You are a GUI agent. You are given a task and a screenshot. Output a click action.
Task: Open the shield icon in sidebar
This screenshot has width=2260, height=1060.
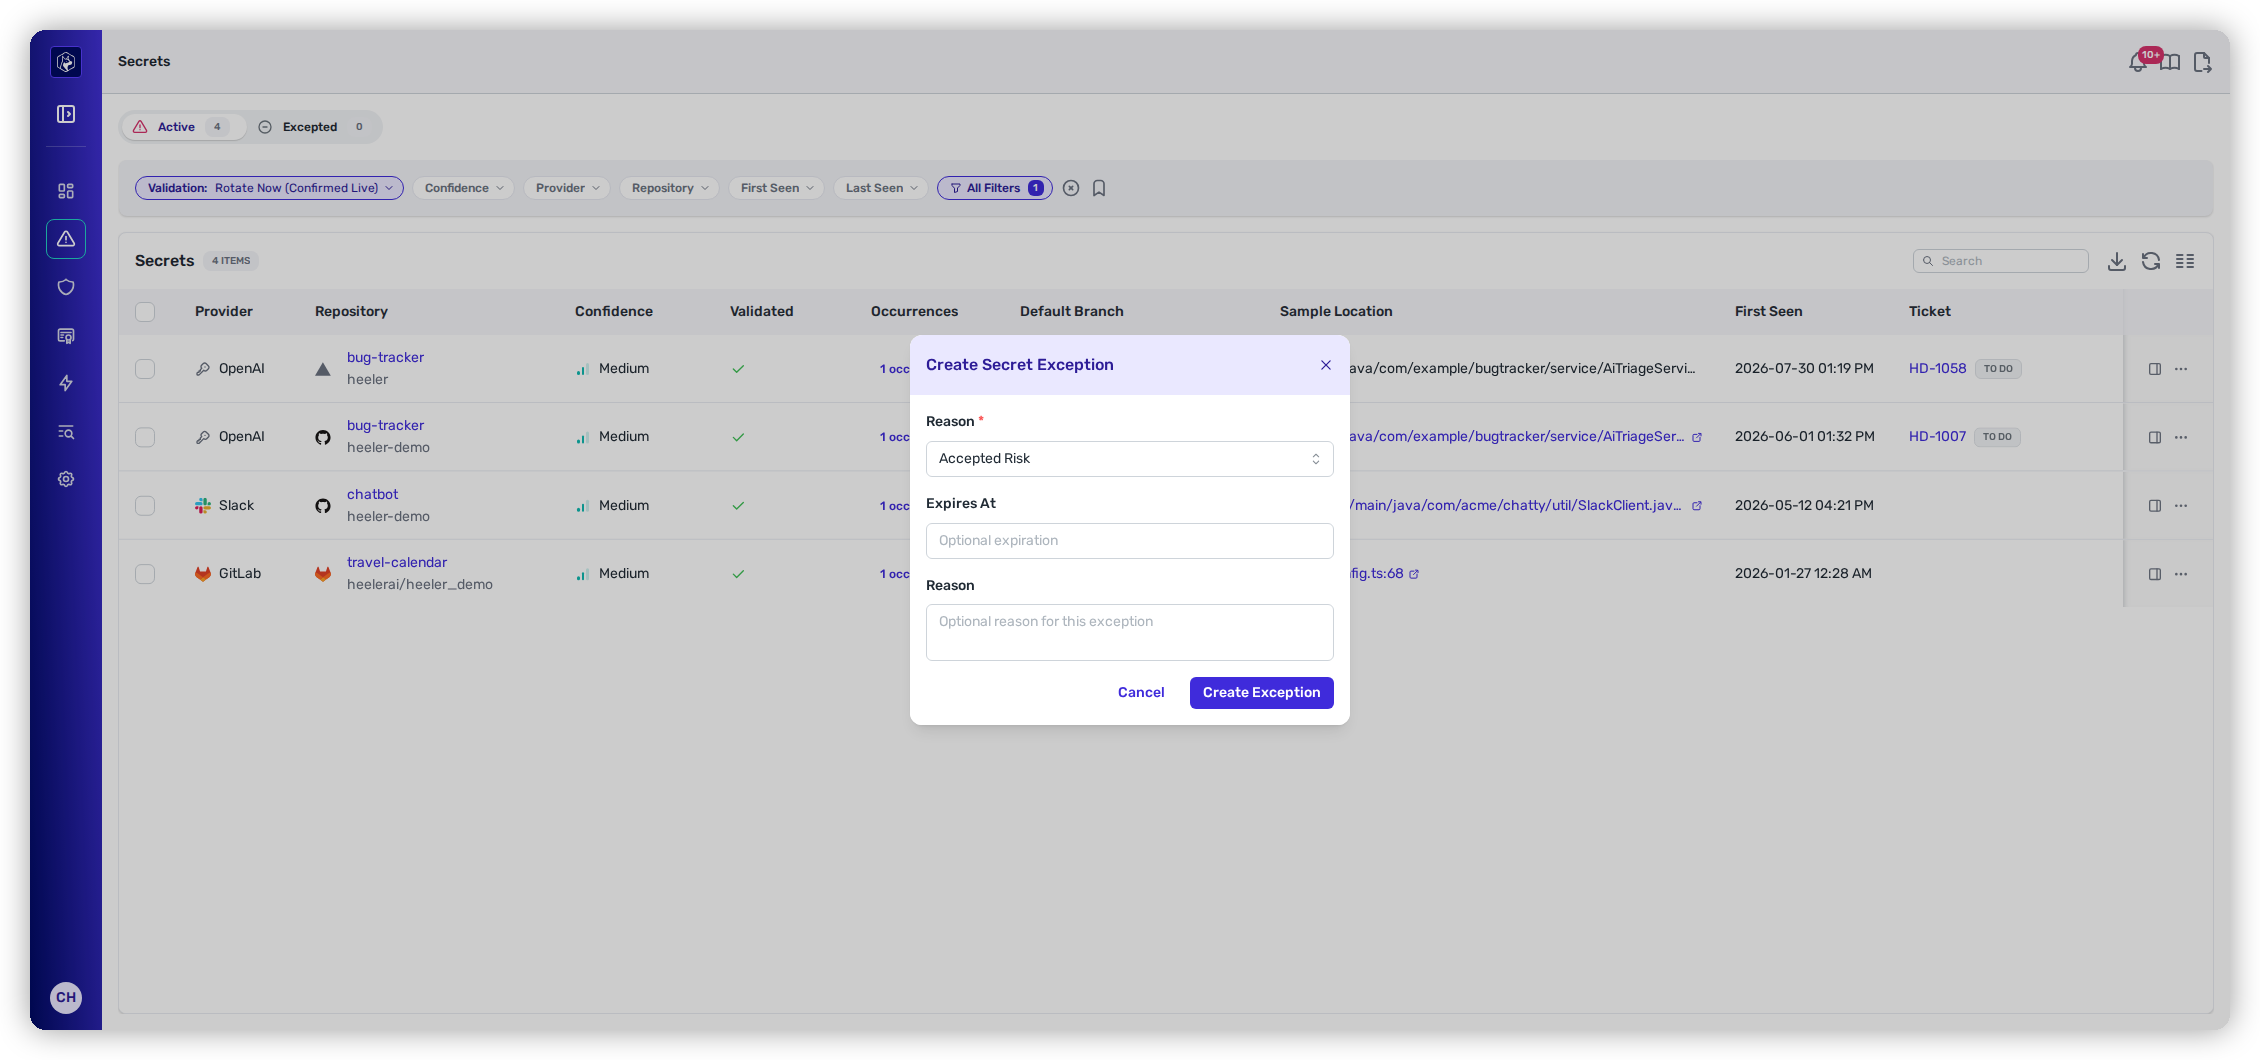tap(66, 287)
